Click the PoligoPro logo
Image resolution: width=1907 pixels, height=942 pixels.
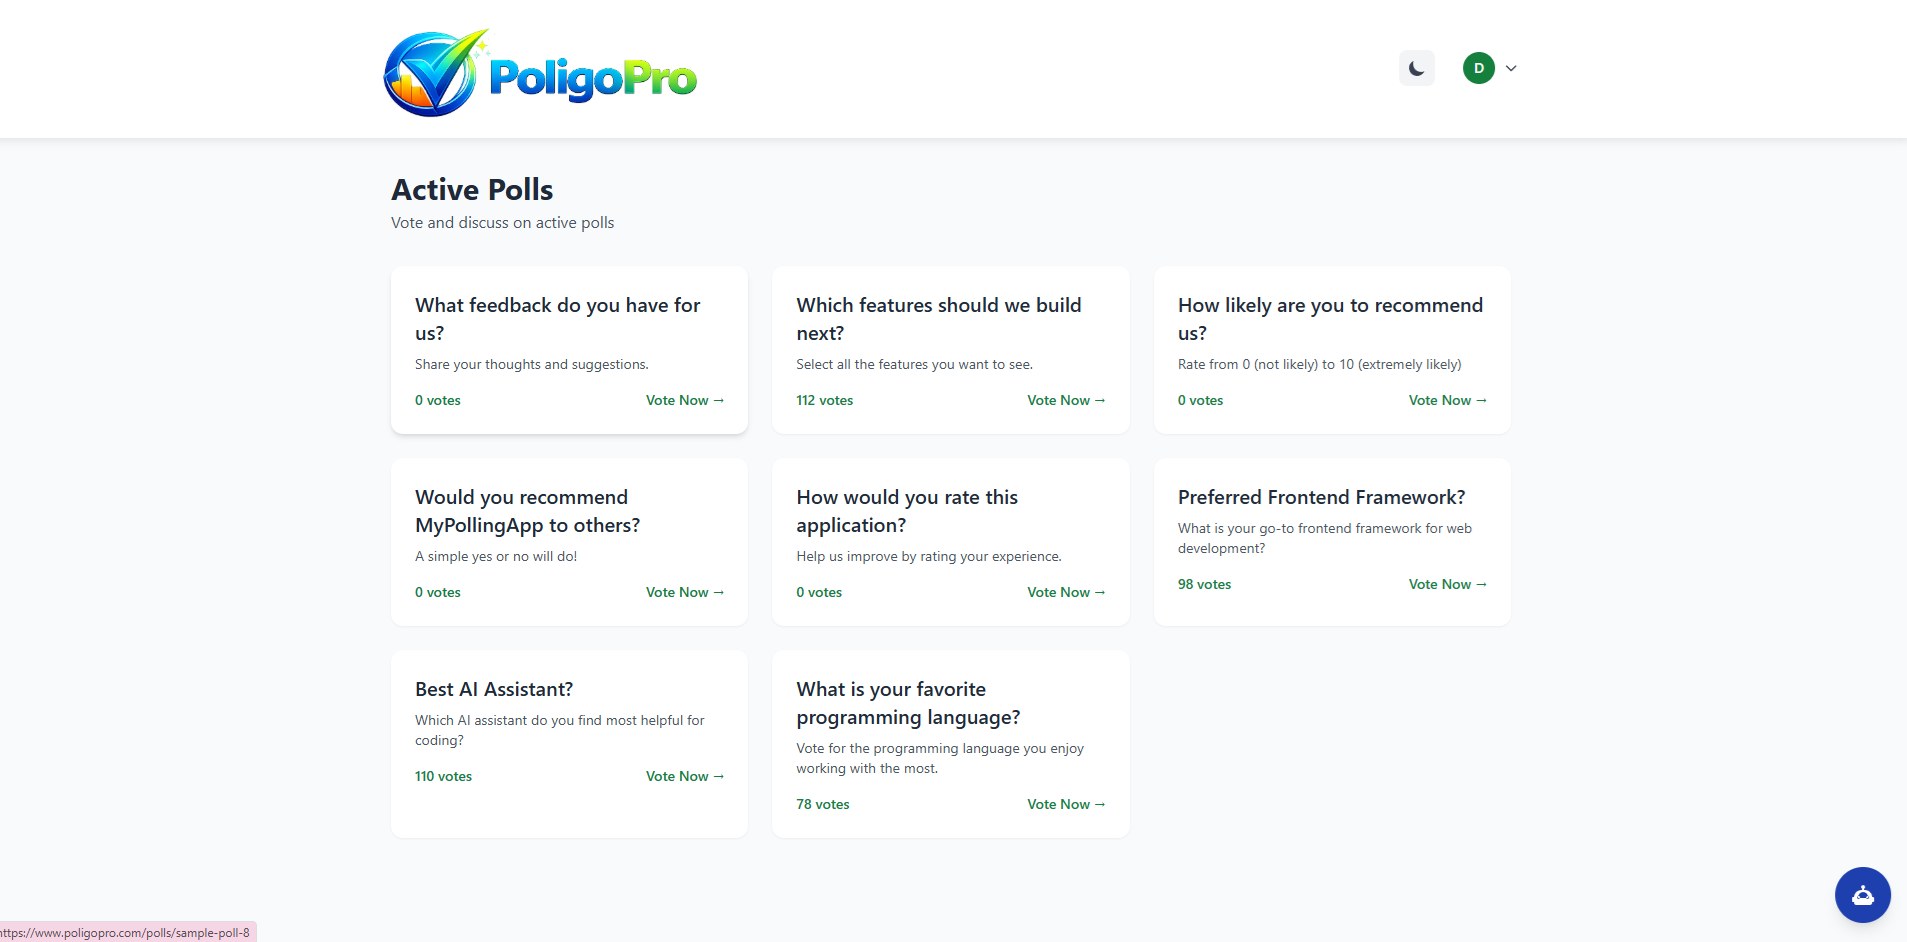click(538, 70)
